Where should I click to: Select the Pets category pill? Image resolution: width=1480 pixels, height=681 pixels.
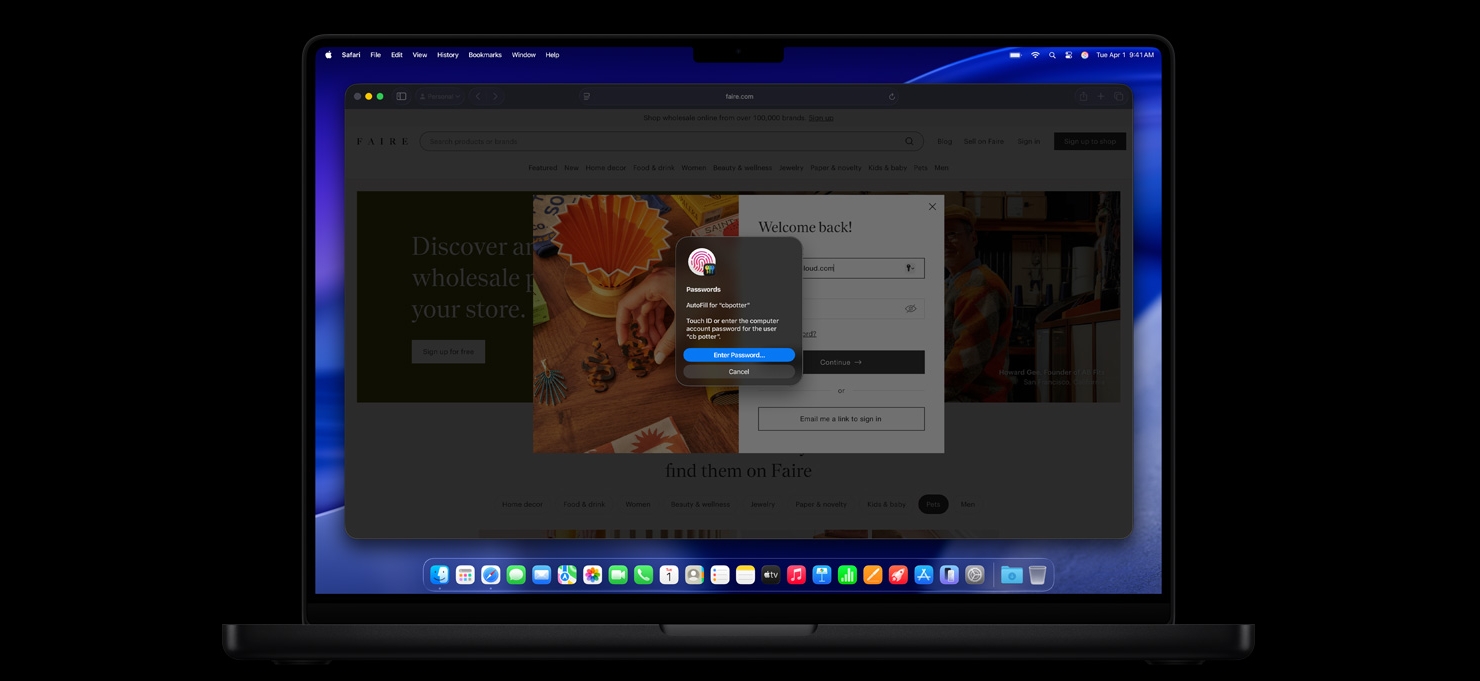point(933,504)
